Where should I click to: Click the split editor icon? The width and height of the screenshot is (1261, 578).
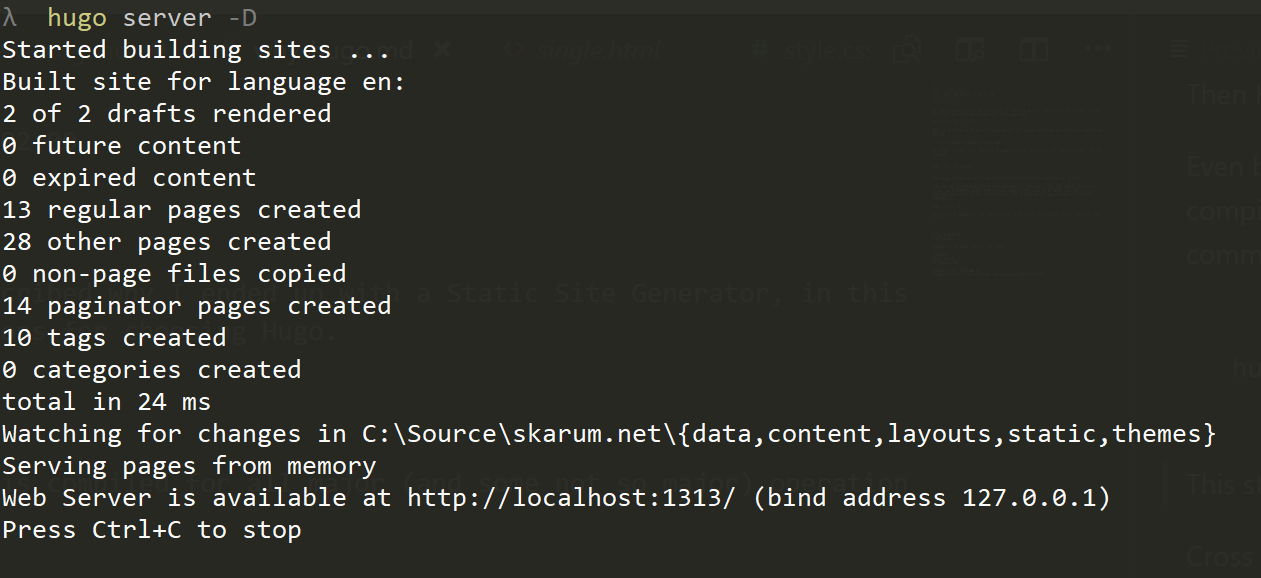pos(1033,50)
